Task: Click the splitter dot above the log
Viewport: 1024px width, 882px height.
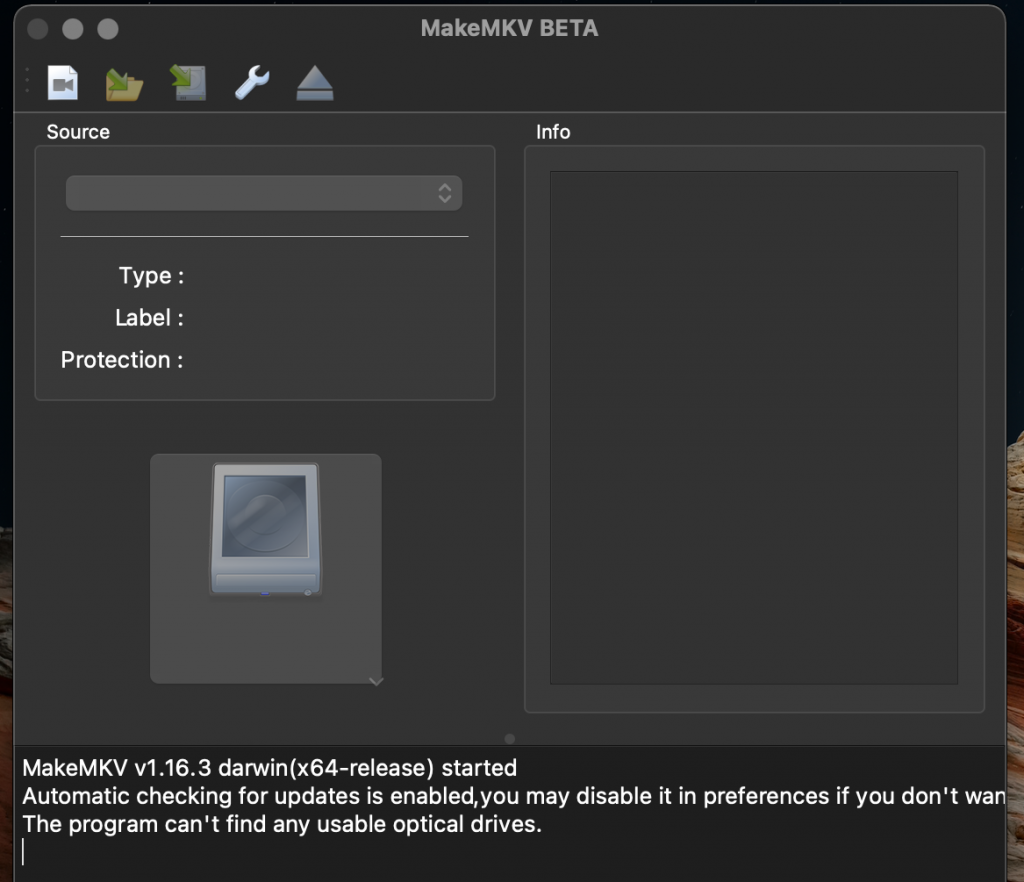Action: tap(510, 739)
